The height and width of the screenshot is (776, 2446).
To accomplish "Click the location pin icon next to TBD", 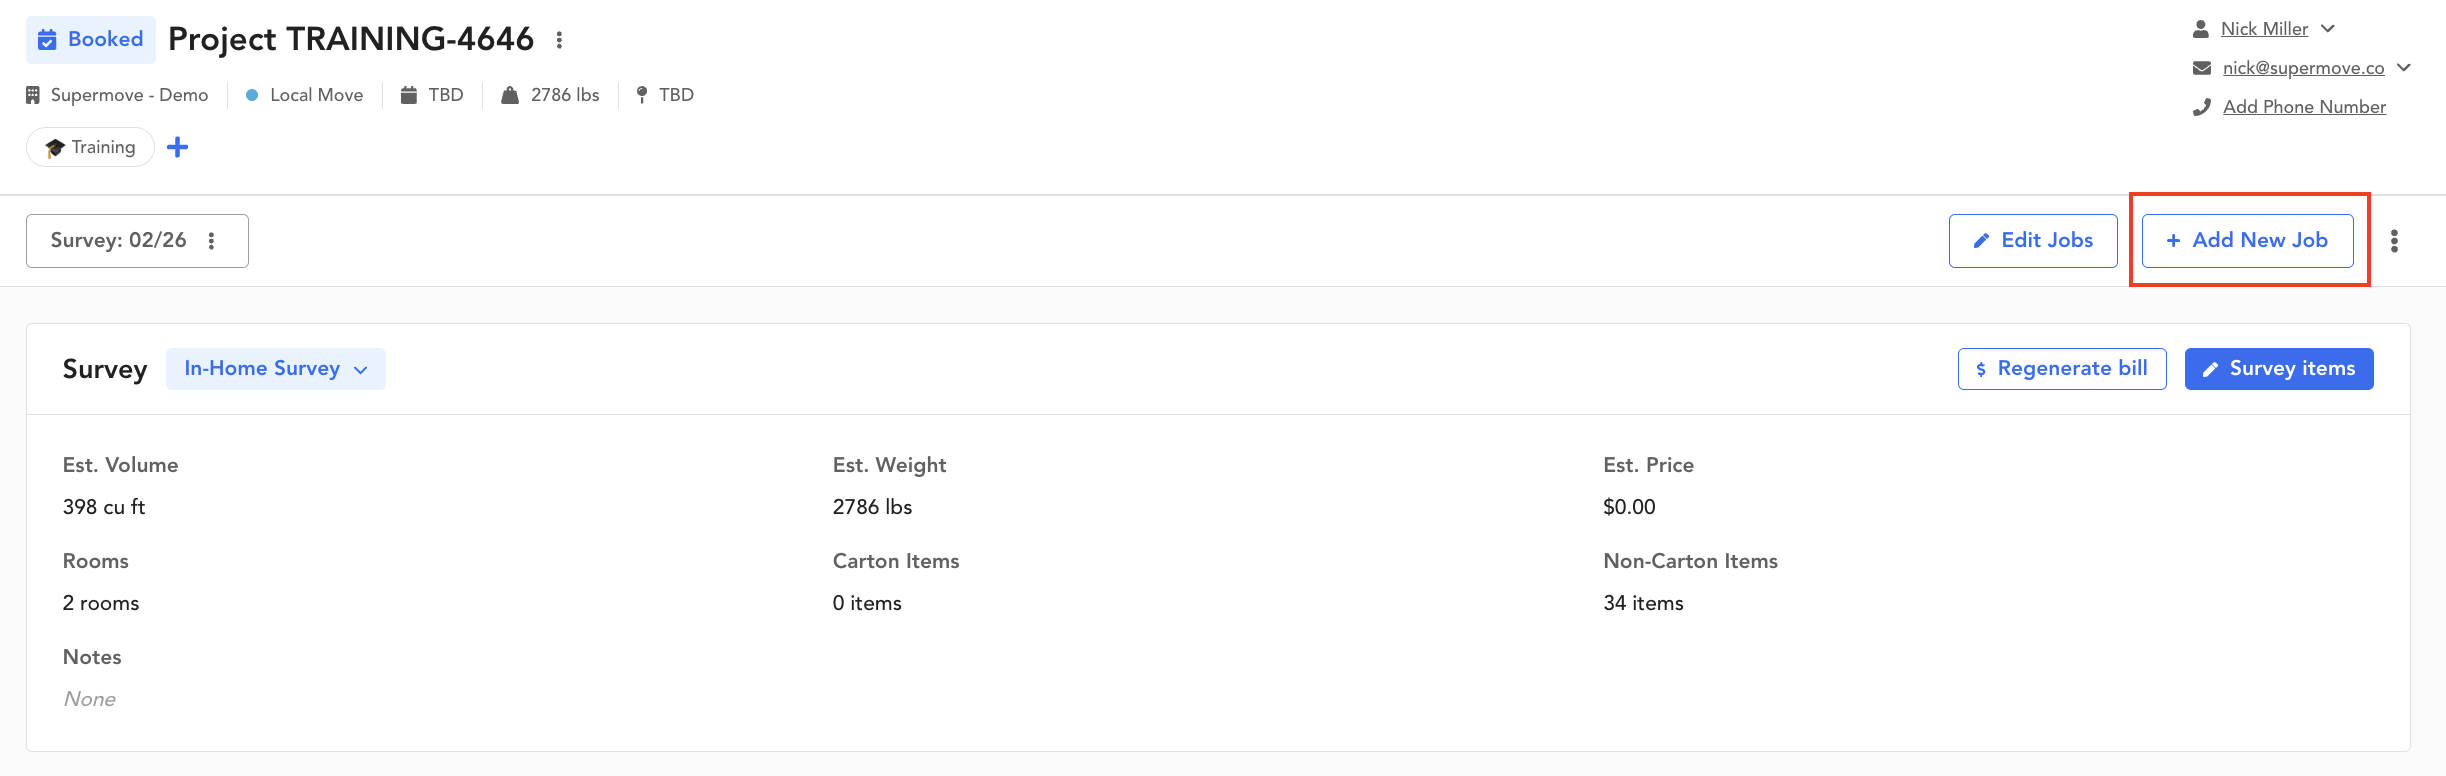I will click(x=642, y=95).
